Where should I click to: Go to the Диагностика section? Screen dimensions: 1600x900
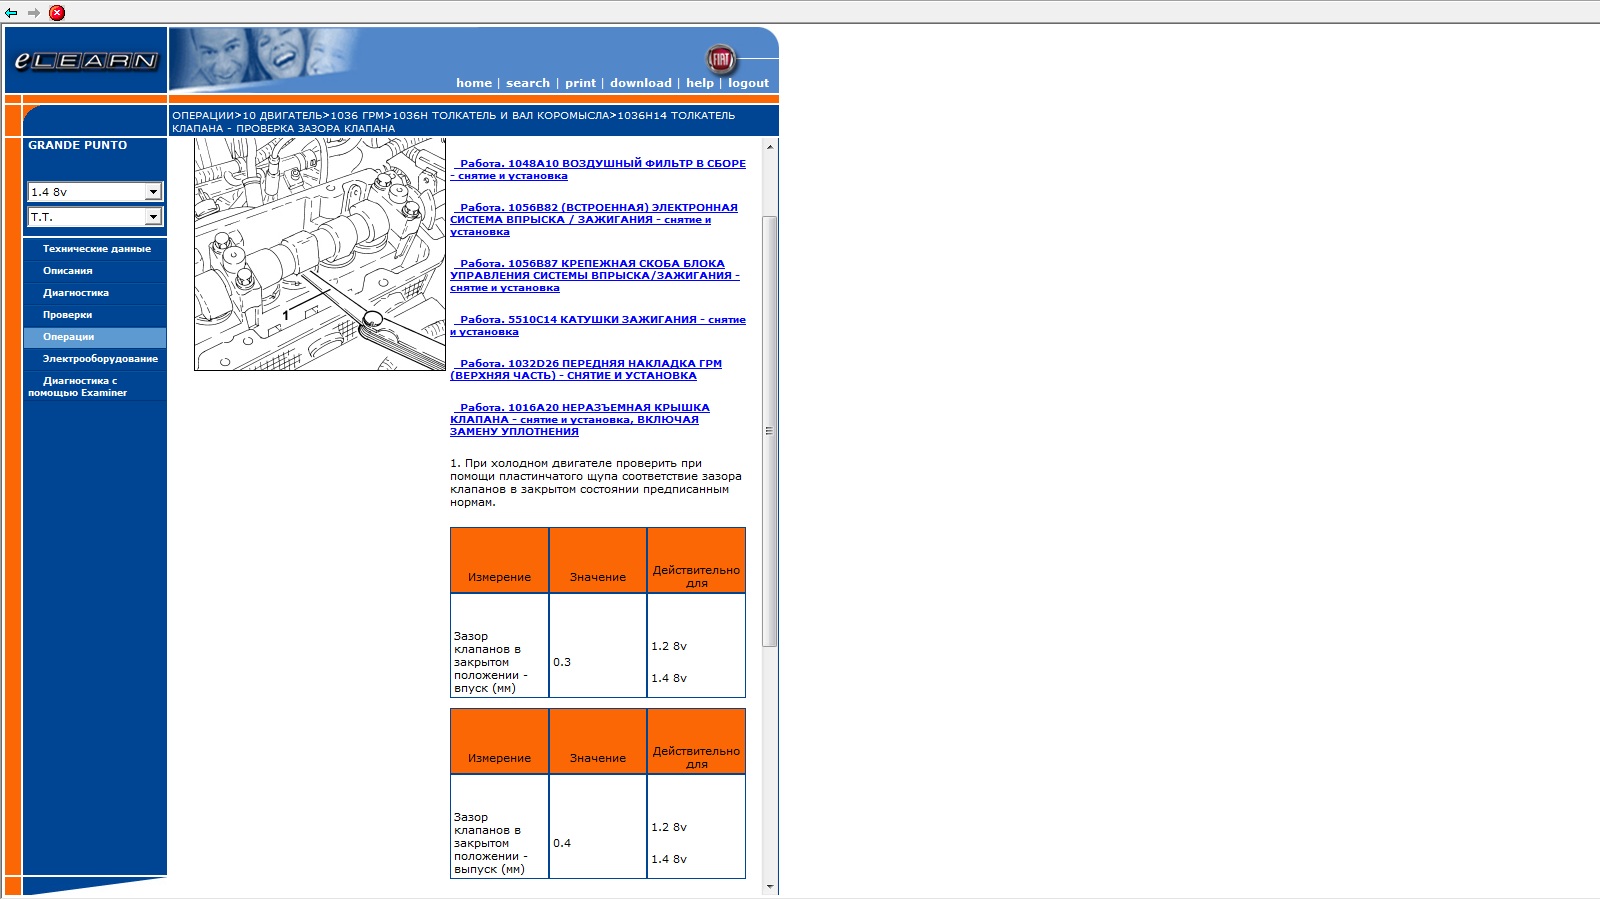(76, 293)
